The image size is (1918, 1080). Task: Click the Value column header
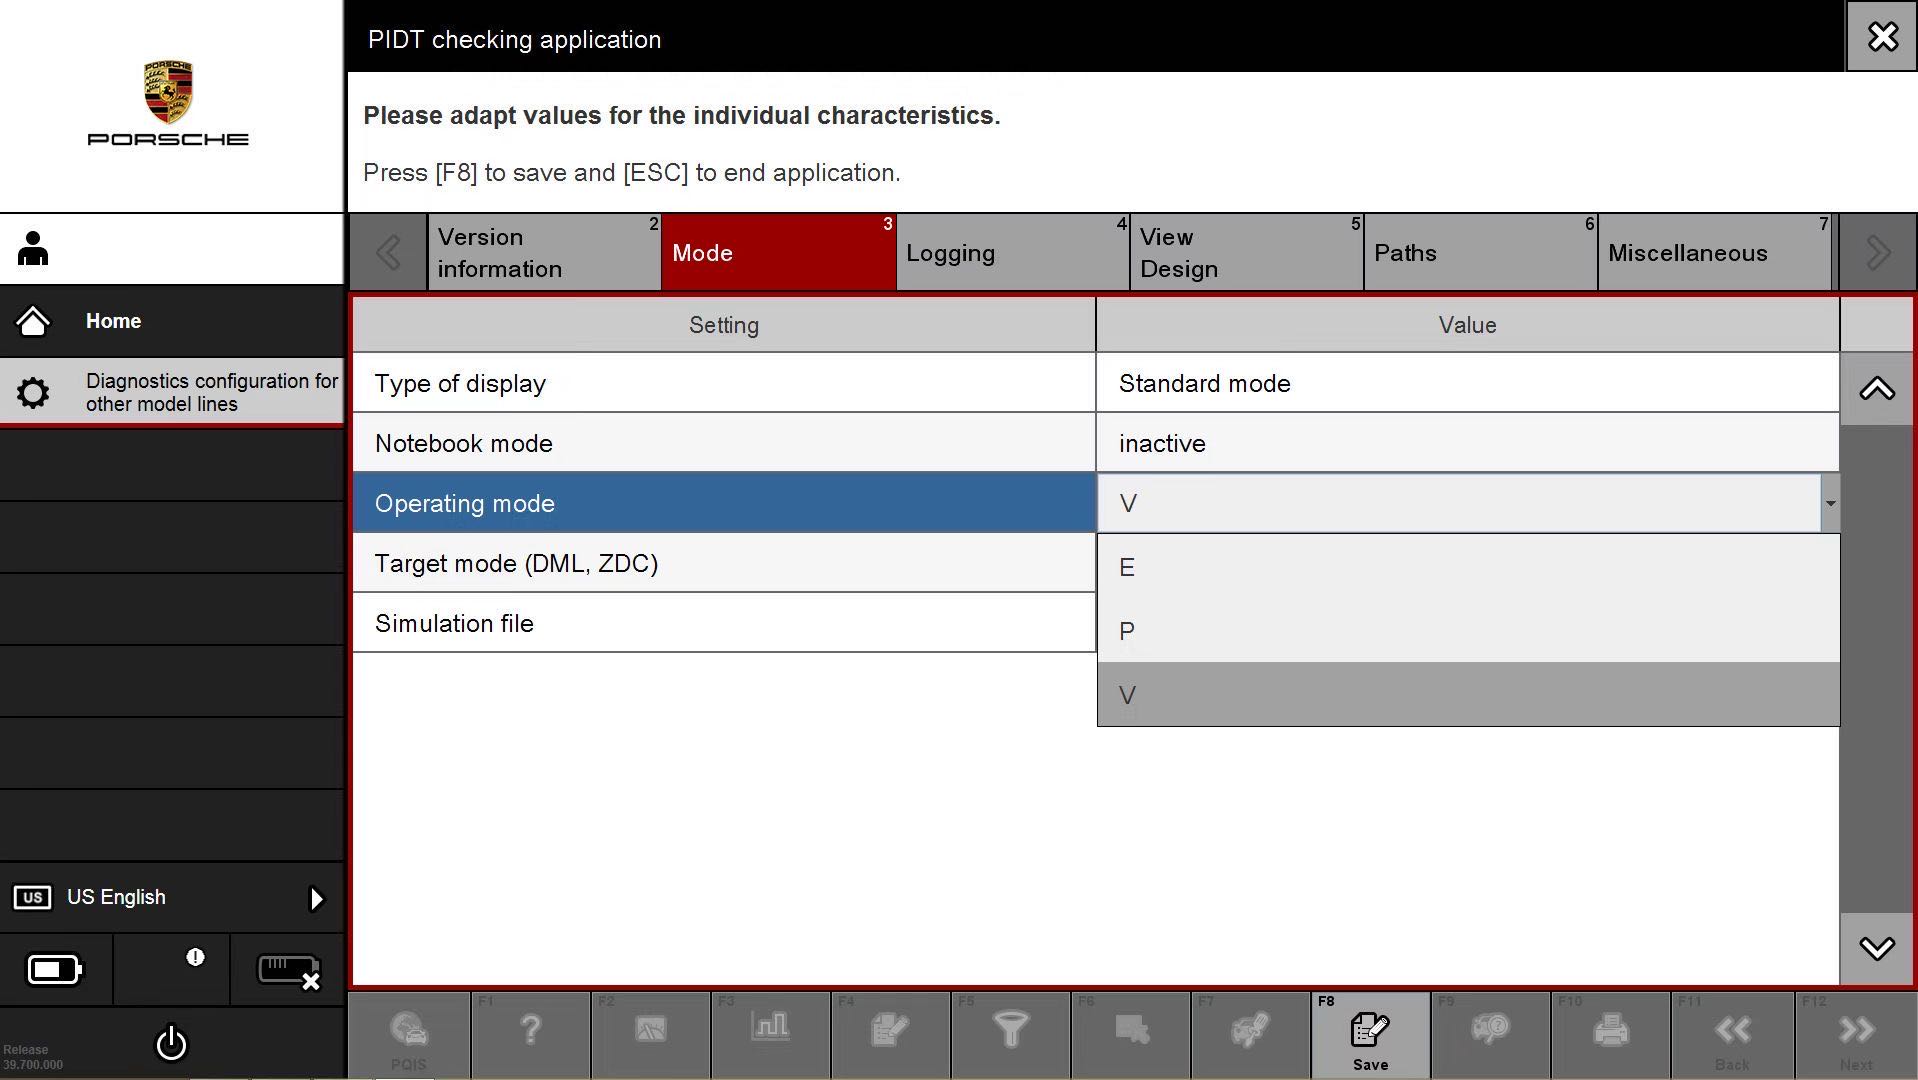pos(1468,325)
